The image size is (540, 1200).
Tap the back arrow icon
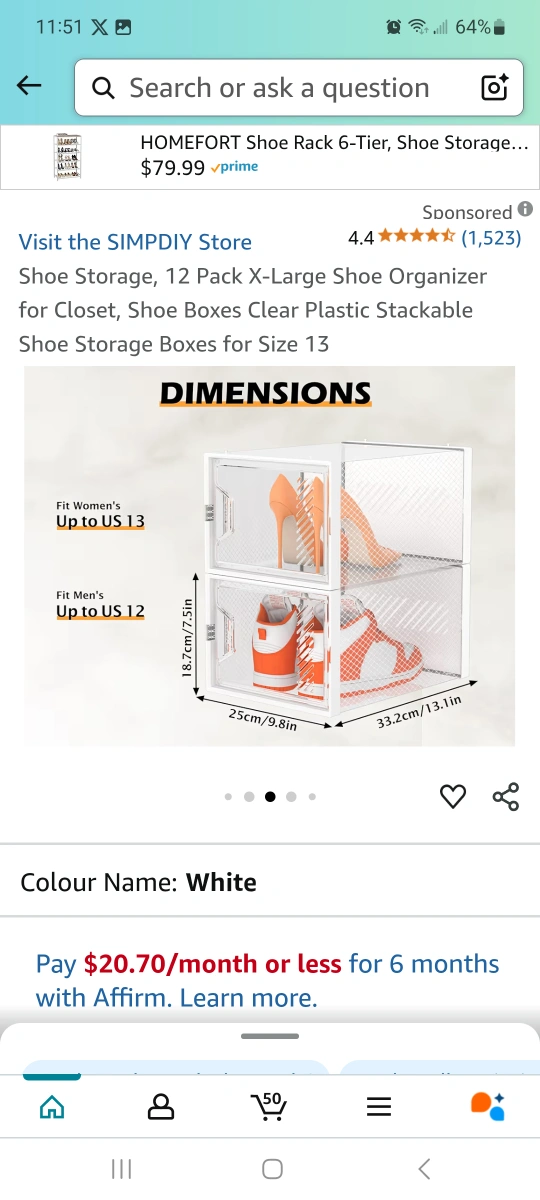tap(30, 86)
